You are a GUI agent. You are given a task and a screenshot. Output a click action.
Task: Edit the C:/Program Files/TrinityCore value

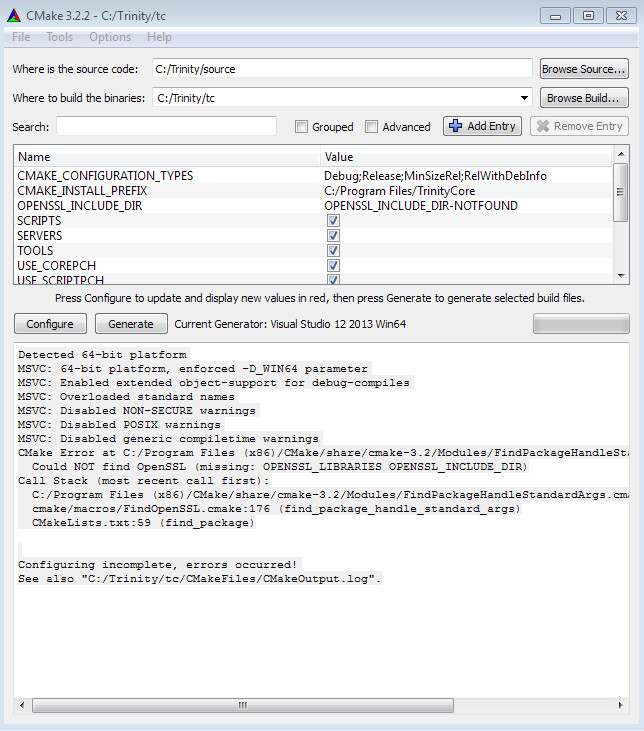tap(400, 191)
